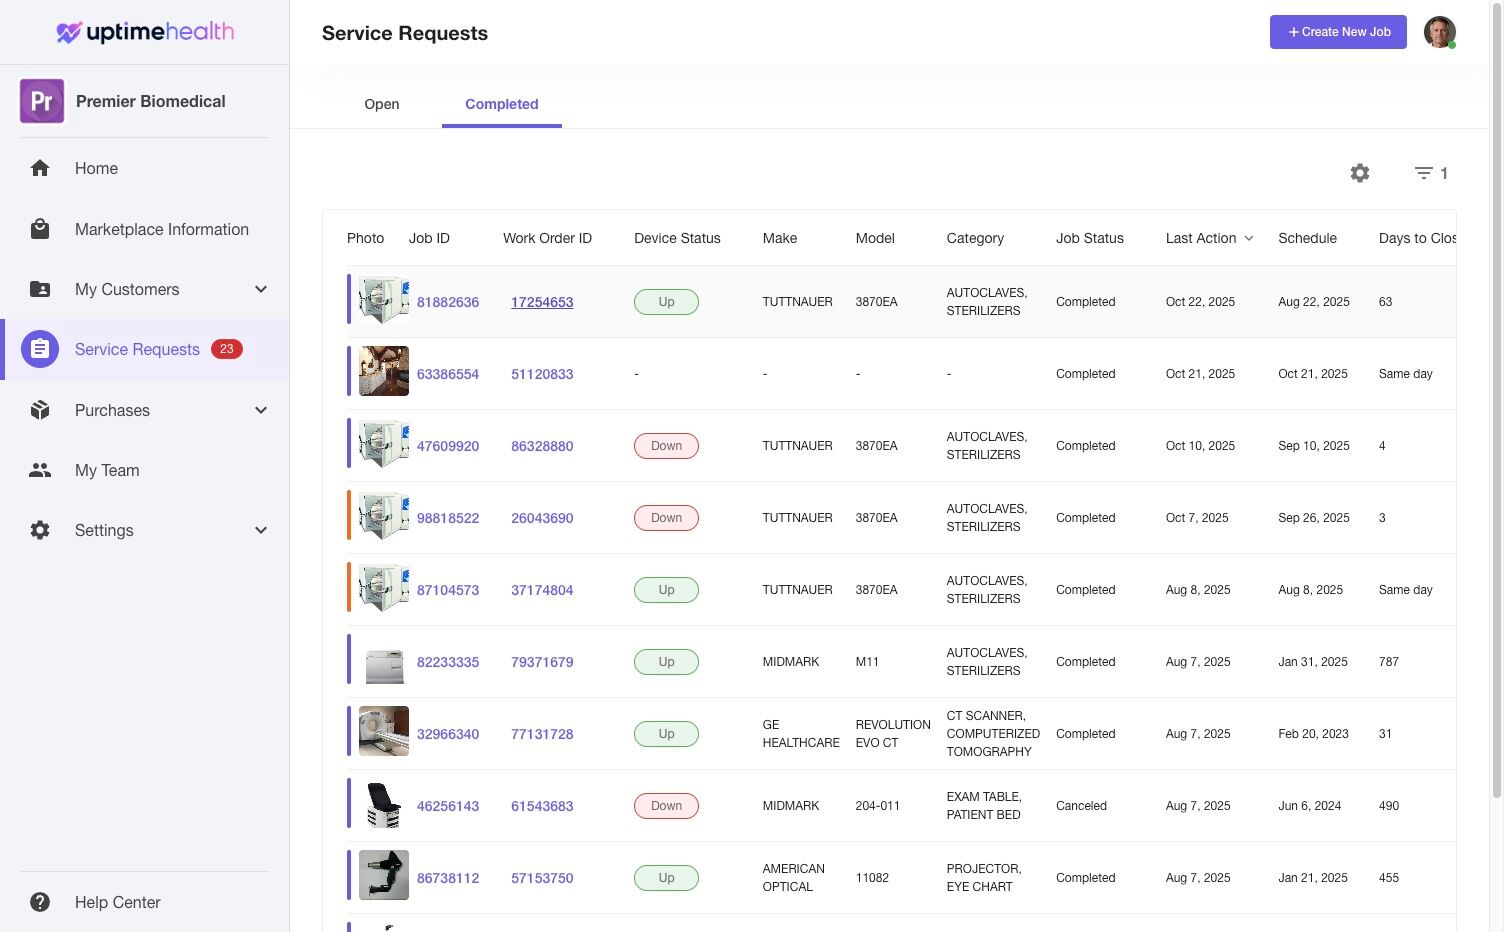Open table column settings gear

(1360, 173)
